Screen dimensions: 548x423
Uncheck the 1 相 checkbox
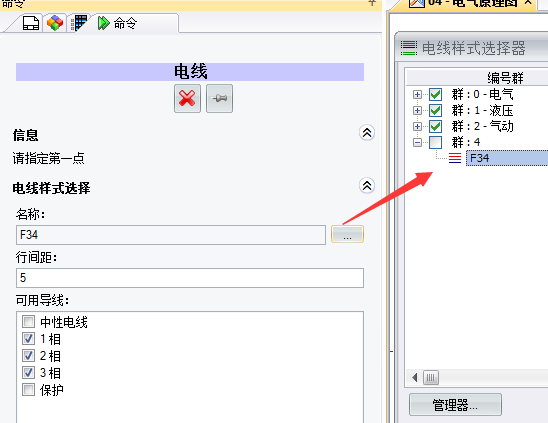pyautogui.click(x=28, y=338)
